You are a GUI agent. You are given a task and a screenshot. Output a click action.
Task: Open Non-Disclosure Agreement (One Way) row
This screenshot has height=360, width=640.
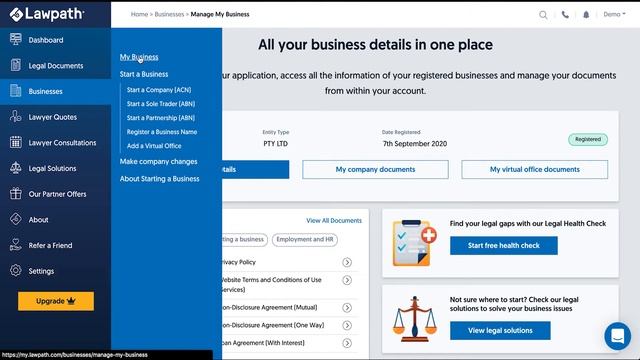click(291, 325)
